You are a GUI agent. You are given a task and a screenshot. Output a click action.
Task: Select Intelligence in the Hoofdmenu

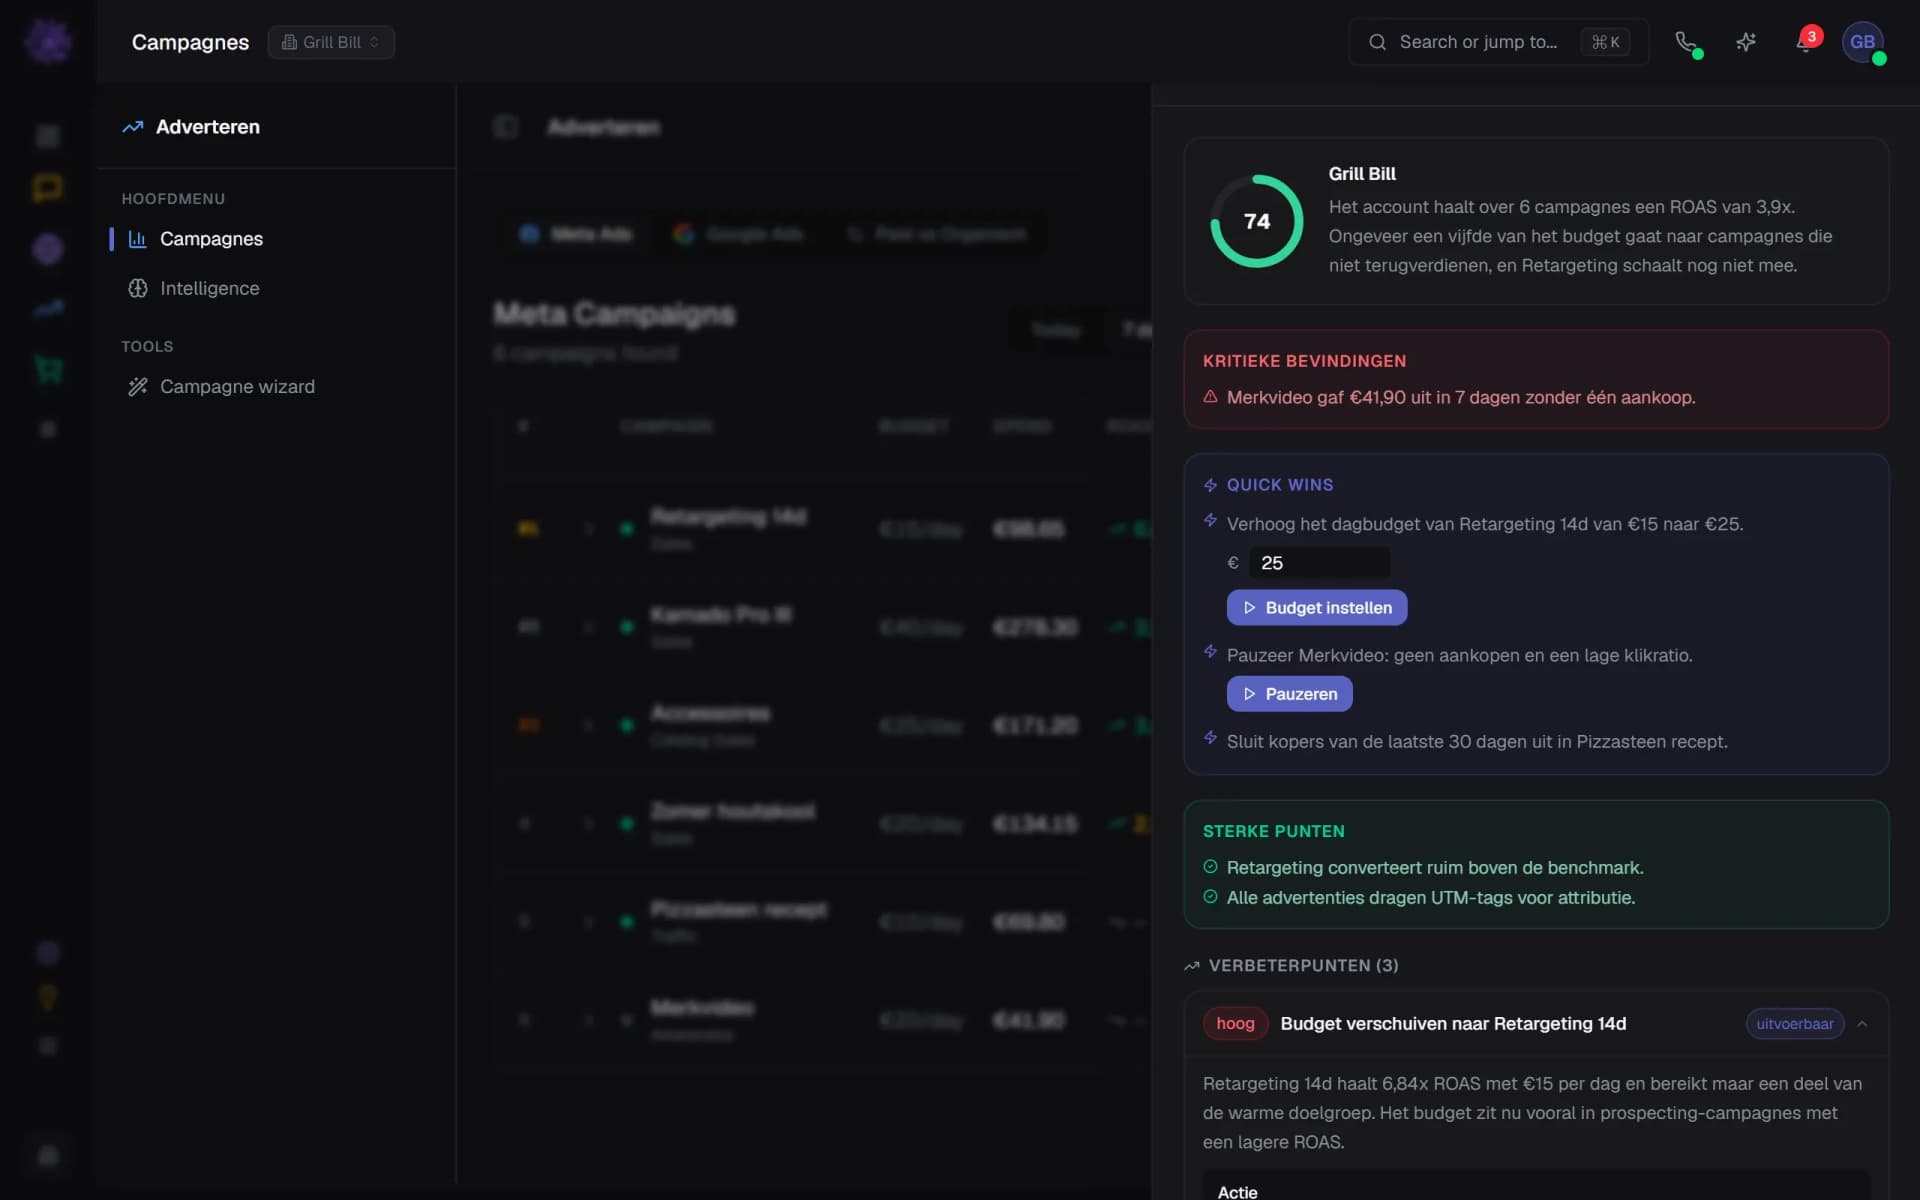coord(209,288)
